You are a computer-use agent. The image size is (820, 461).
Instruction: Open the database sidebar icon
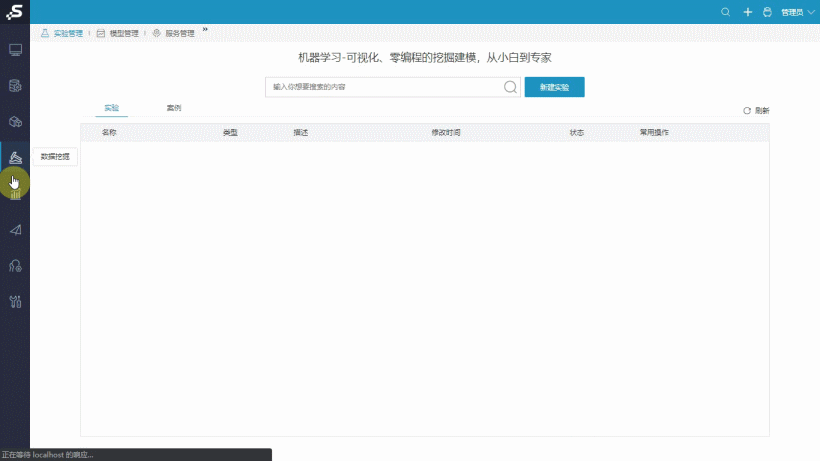pos(15,85)
